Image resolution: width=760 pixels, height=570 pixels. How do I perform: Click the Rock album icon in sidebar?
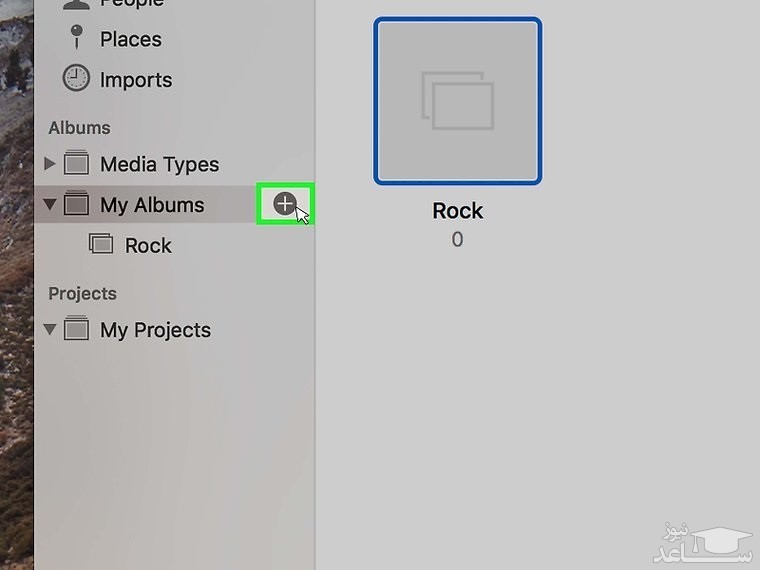[101, 244]
